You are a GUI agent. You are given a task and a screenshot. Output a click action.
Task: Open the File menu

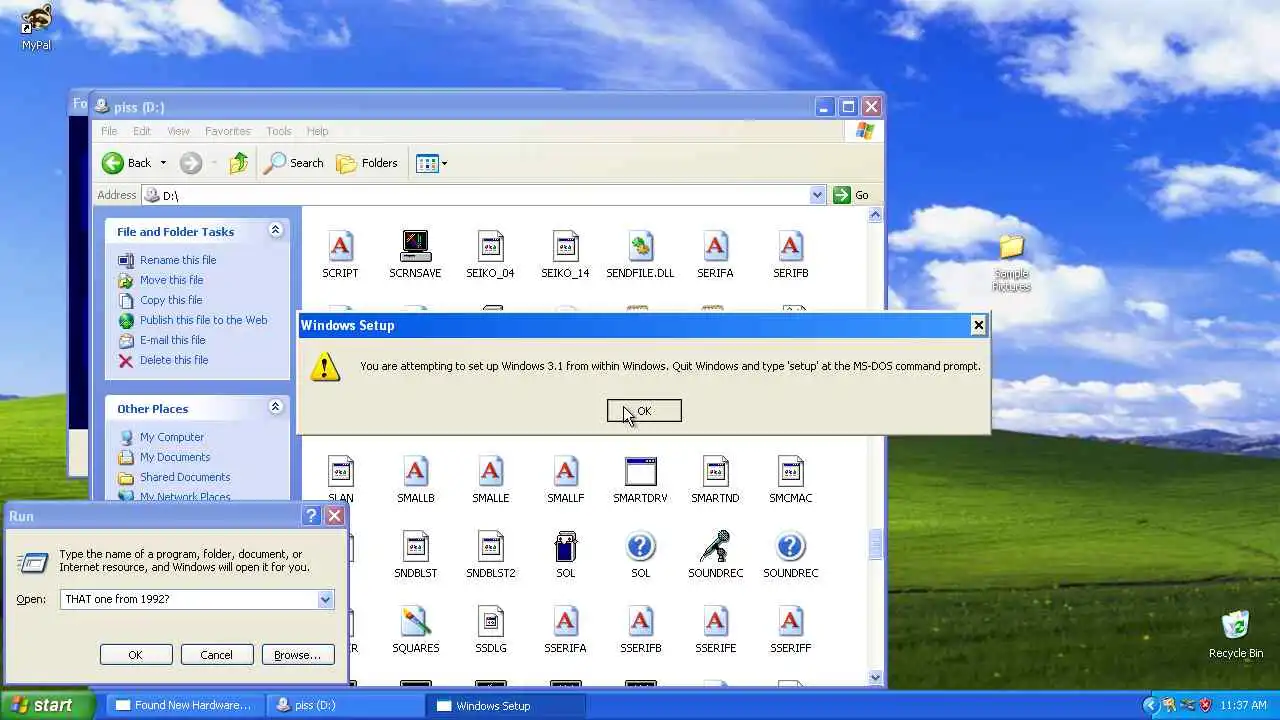(109, 131)
